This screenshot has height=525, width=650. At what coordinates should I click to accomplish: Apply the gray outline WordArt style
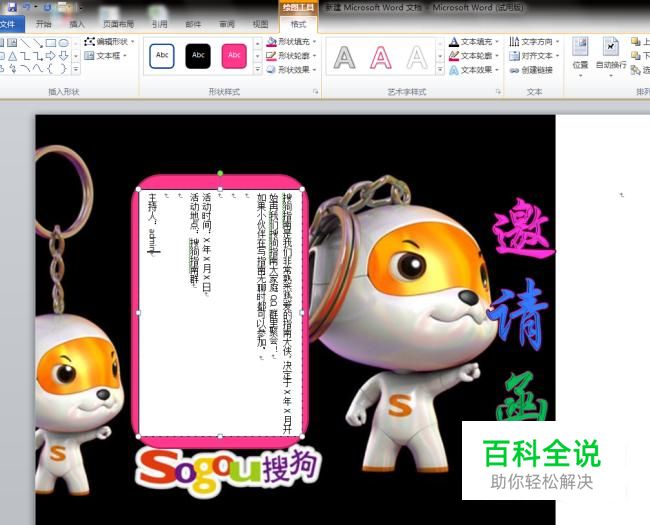click(344, 57)
